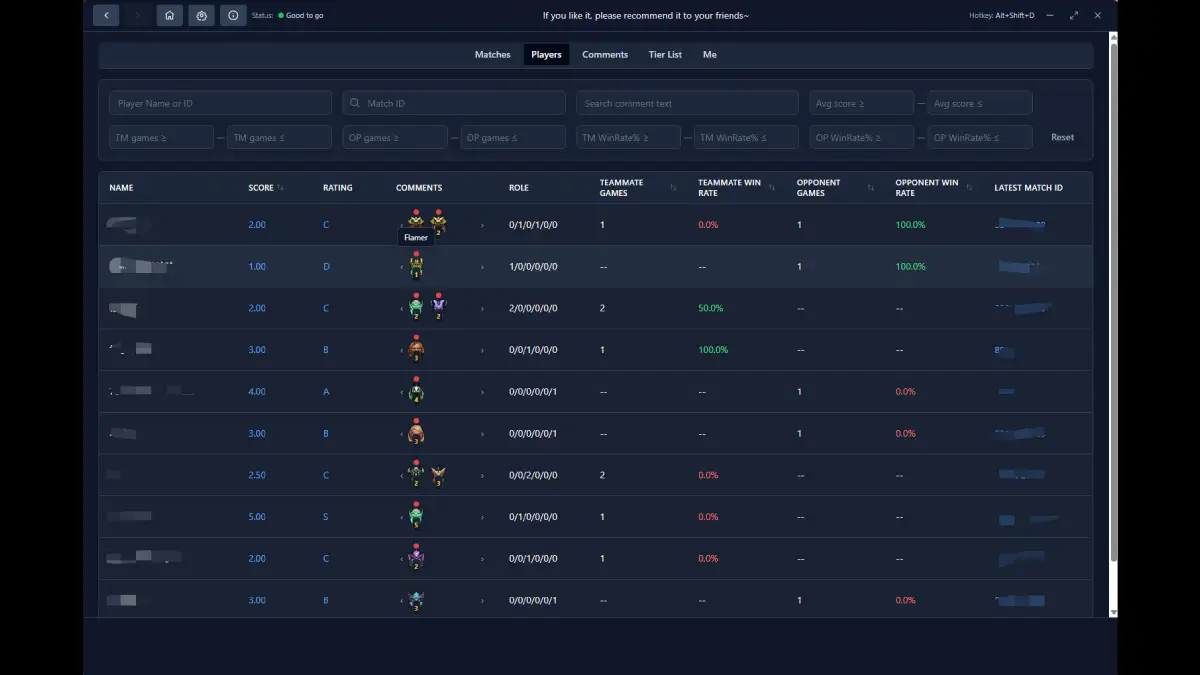Screen dimensions: 1200x675
Task: Click rating A in the 4.00 row
Action: click(326, 392)
